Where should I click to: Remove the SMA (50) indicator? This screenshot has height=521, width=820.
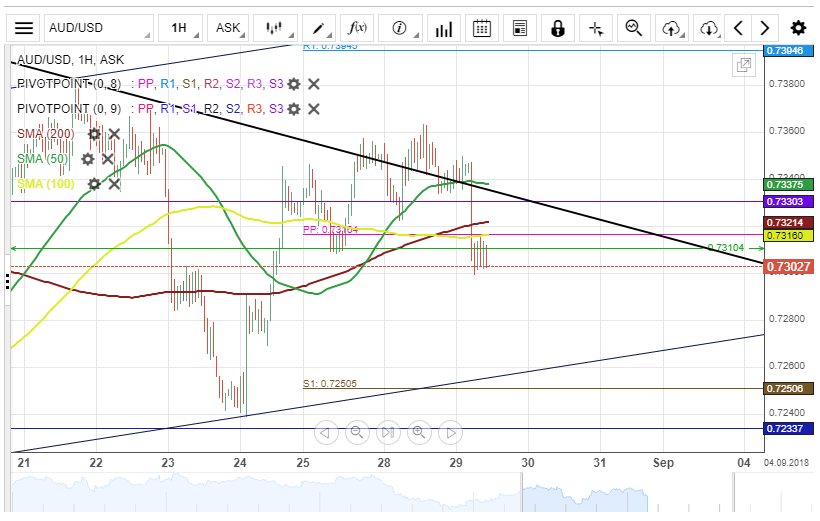coord(107,159)
